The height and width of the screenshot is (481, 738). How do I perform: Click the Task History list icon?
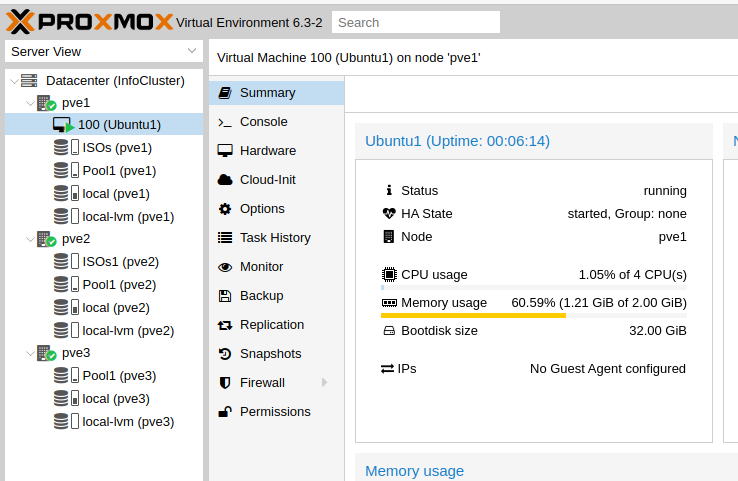pos(225,238)
